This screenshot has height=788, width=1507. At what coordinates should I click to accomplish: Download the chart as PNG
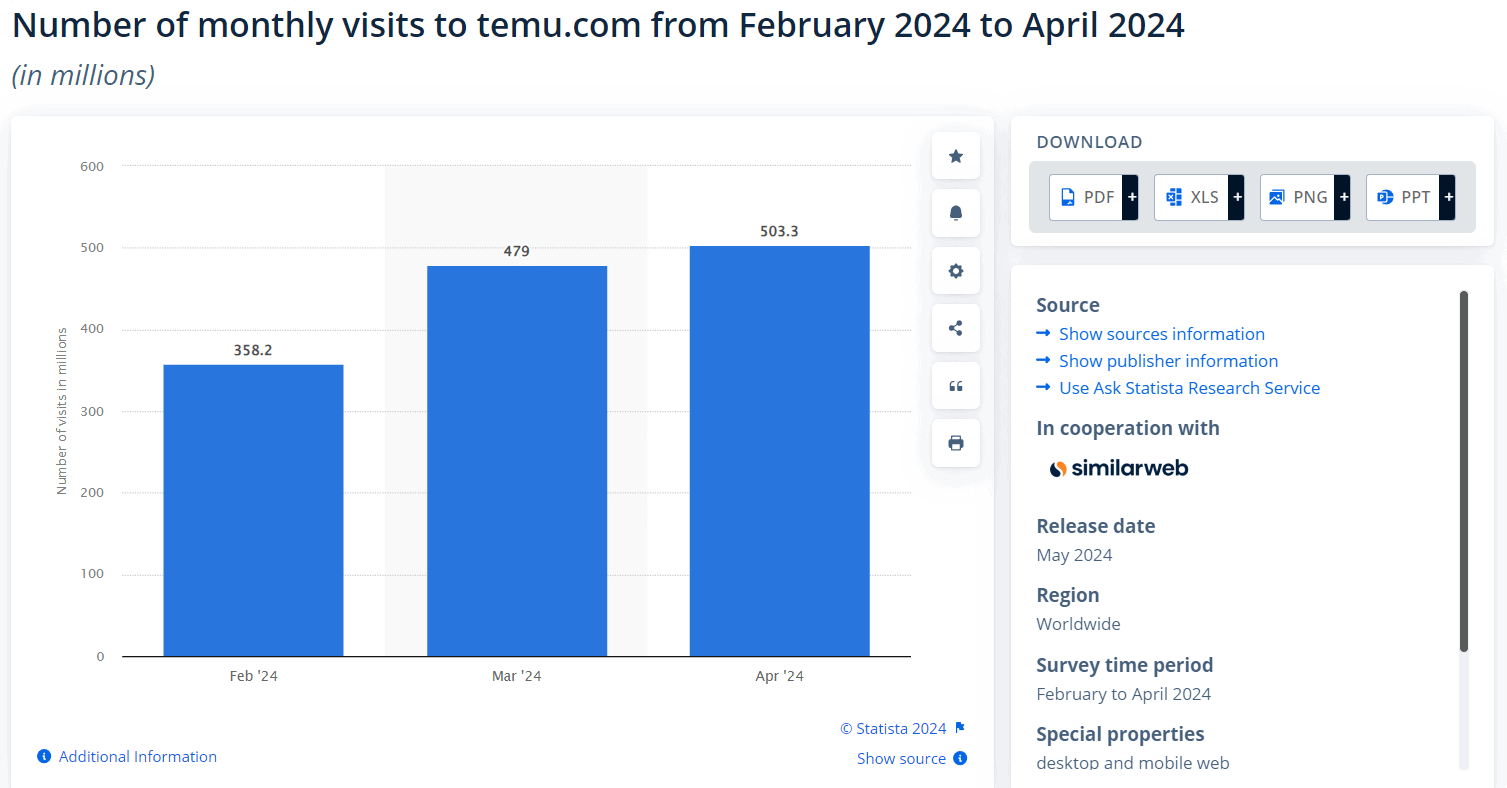pos(1299,197)
